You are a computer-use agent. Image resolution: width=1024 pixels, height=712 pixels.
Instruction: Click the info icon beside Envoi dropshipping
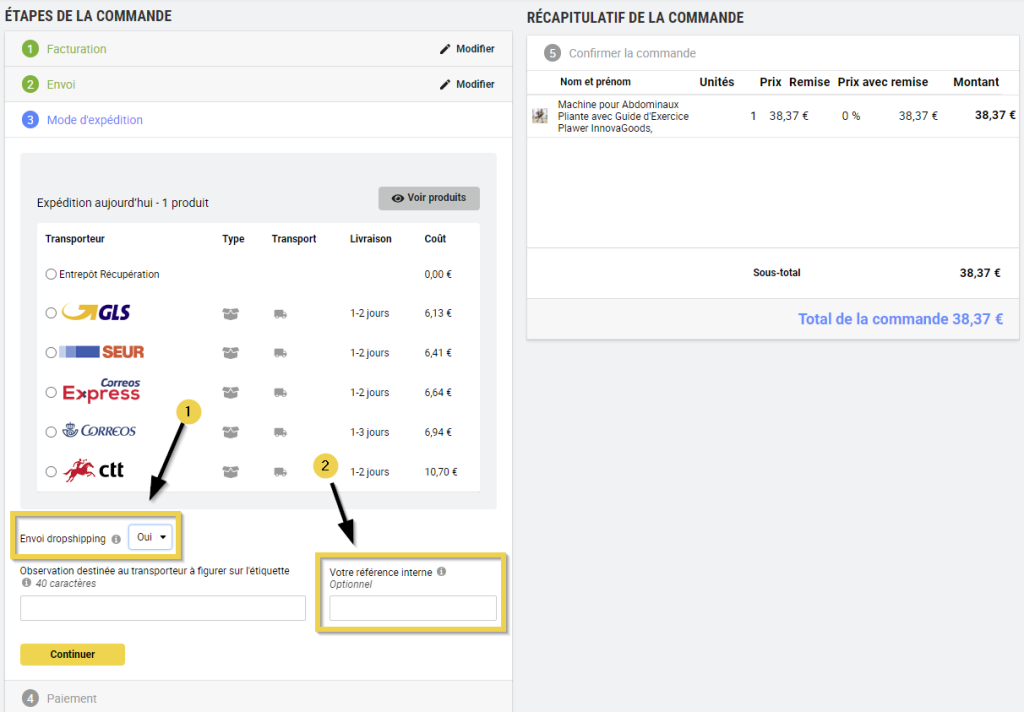click(x=116, y=539)
